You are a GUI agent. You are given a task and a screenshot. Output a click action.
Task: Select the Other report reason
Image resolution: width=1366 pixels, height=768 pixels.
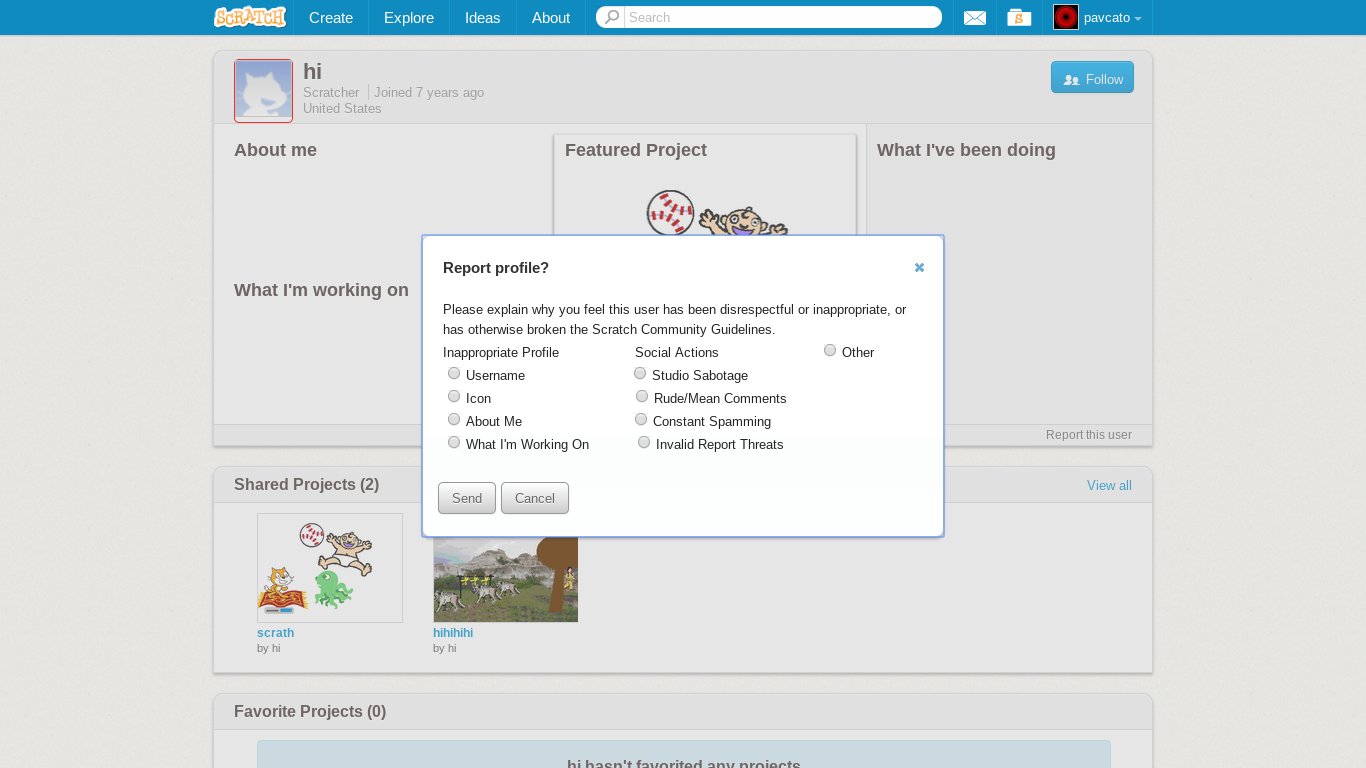tap(830, 351)
